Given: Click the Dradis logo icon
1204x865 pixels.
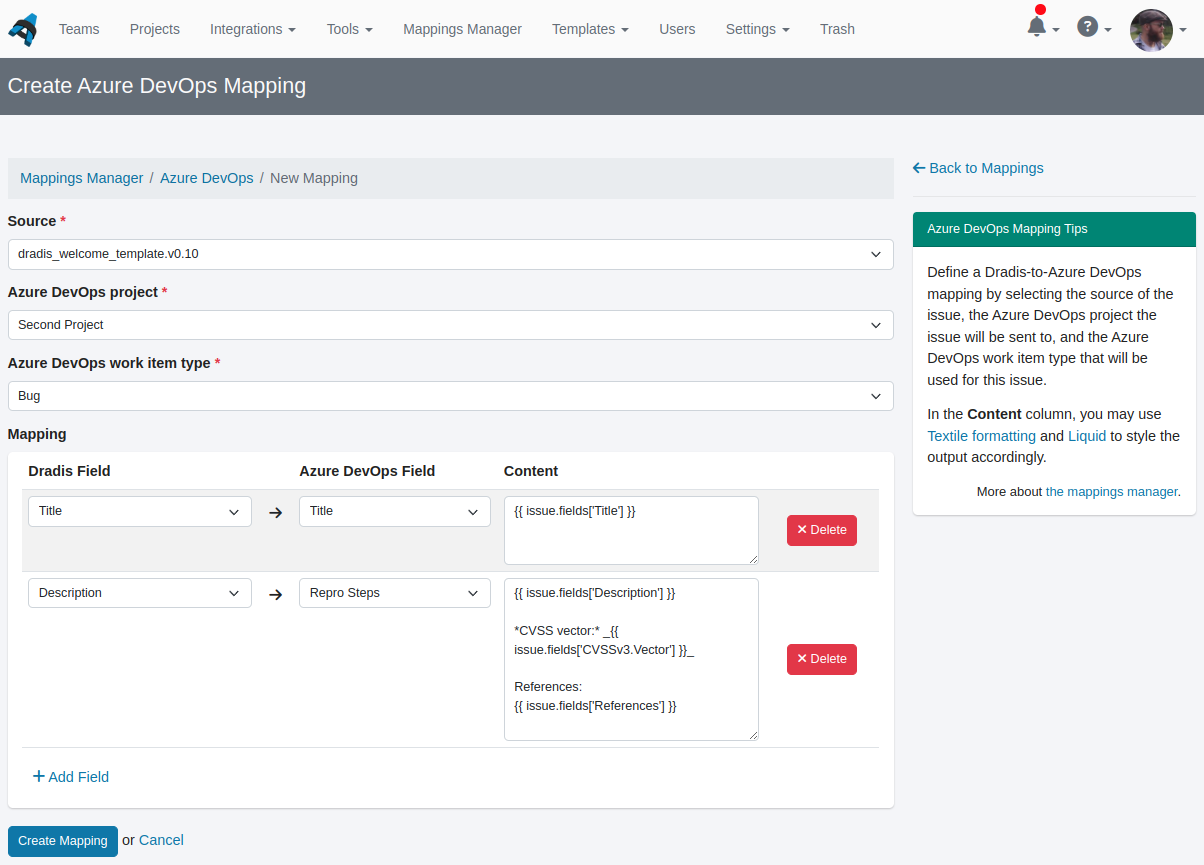Looking at the screenshot, I should pos(23,29).
